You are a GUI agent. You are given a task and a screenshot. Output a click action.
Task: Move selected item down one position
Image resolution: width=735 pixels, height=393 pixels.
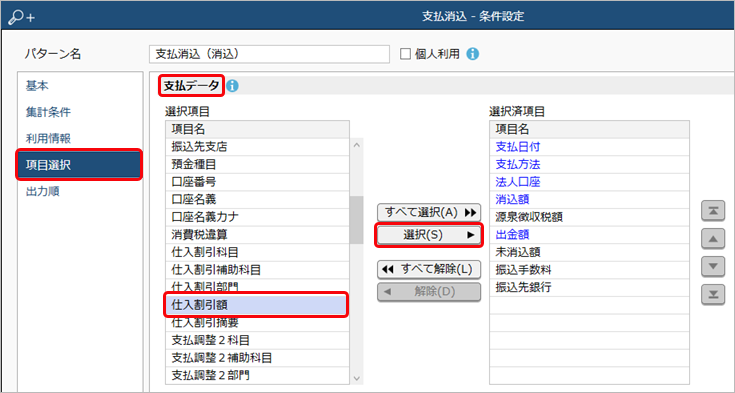pyautogui.click(x=713, y=266)
